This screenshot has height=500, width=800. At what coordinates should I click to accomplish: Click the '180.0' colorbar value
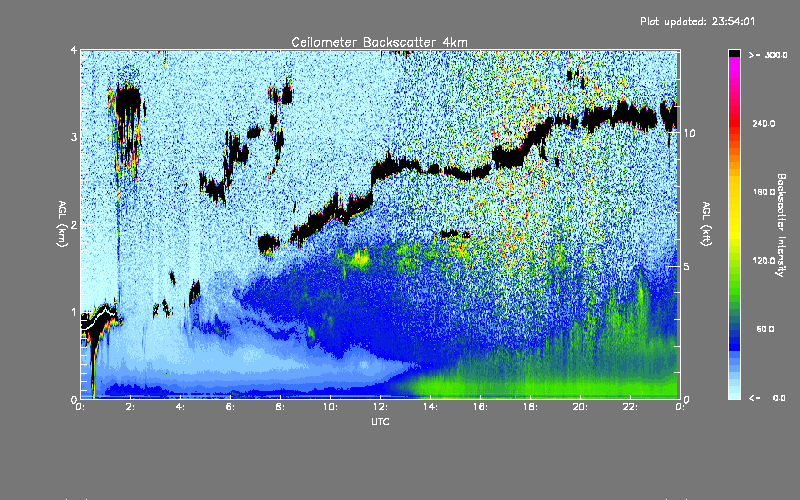pyautogui.click(x=764, y=192)
